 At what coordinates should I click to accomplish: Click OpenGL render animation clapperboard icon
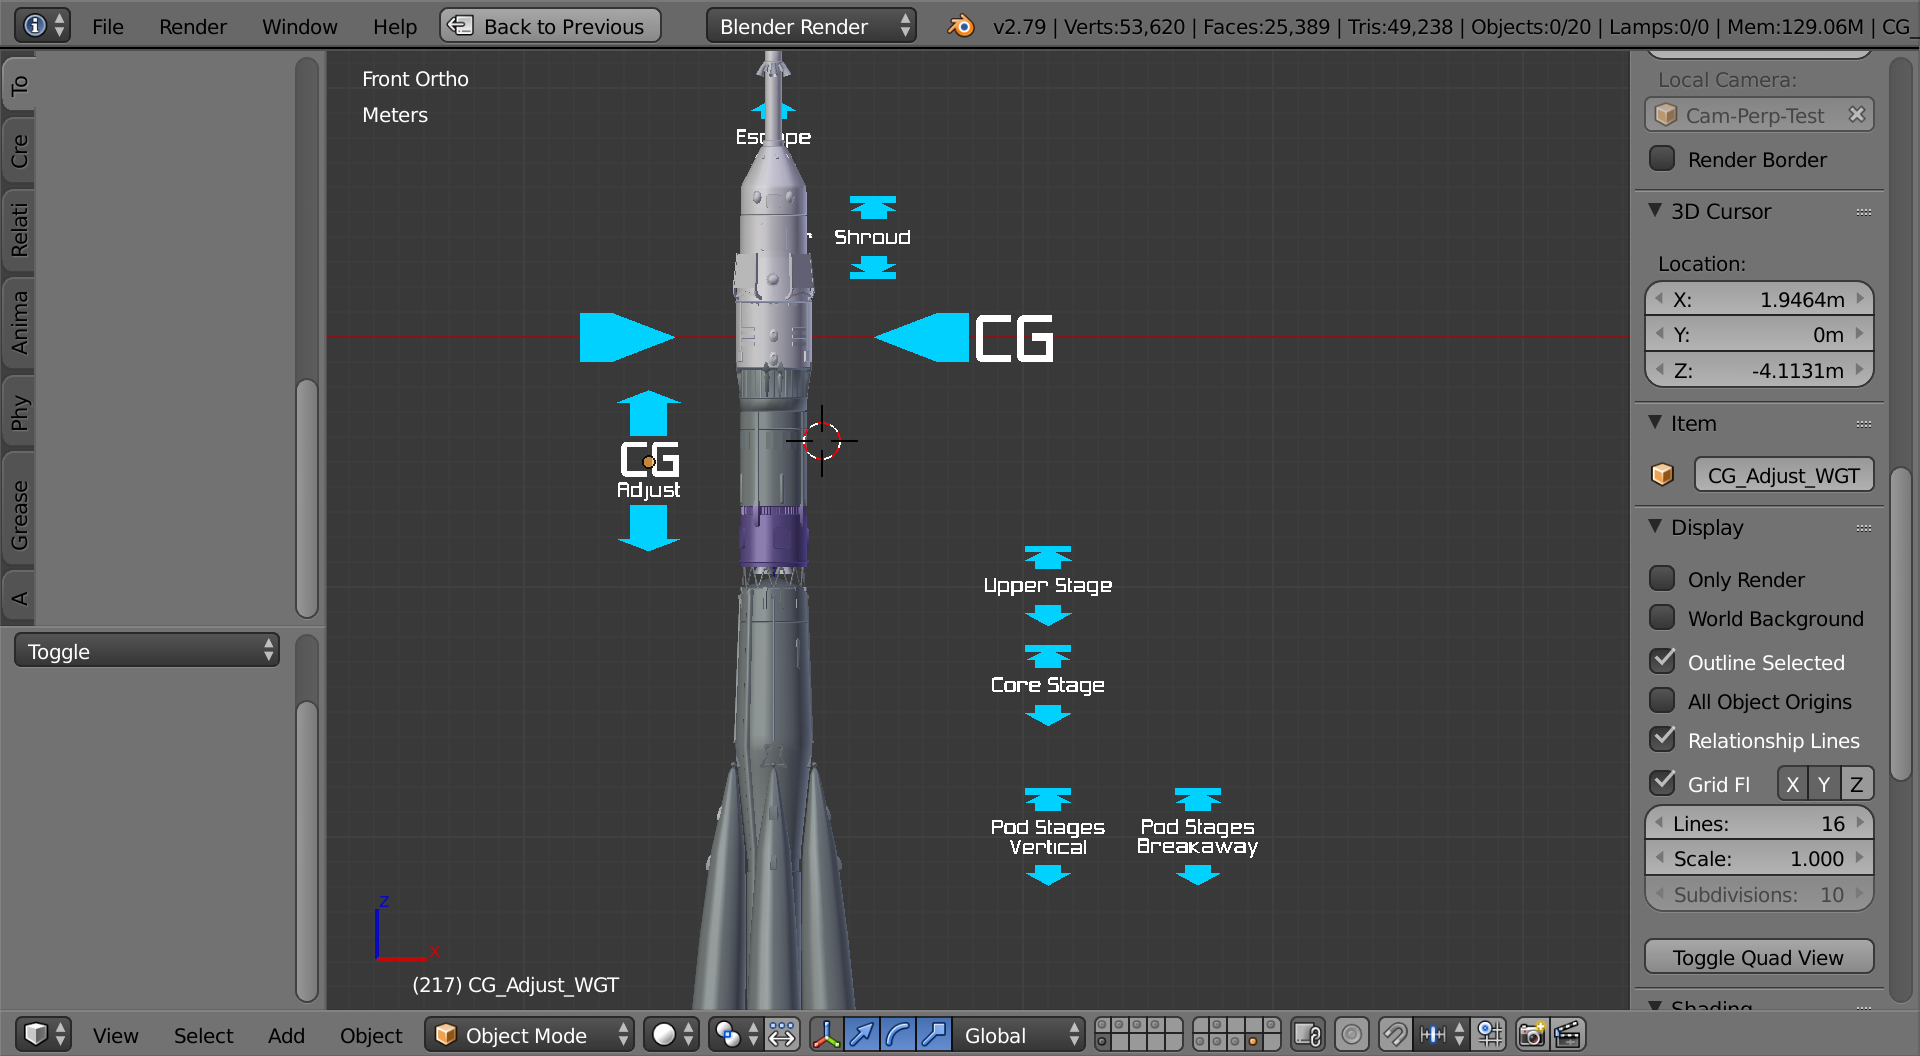pyautogui.click(x=1568, y=1034)
